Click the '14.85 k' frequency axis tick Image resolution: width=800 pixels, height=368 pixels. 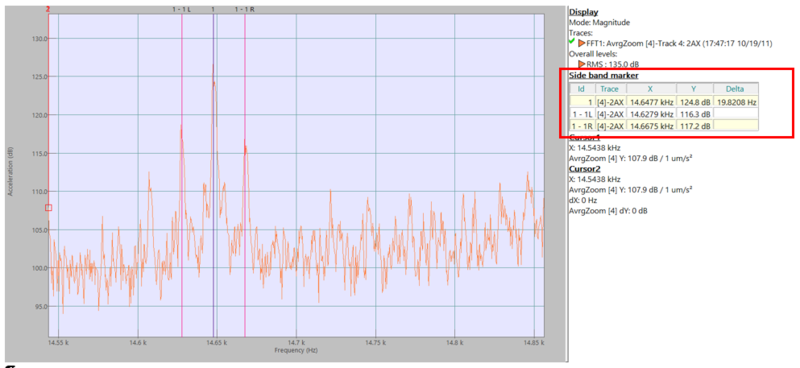coord(534,344)
